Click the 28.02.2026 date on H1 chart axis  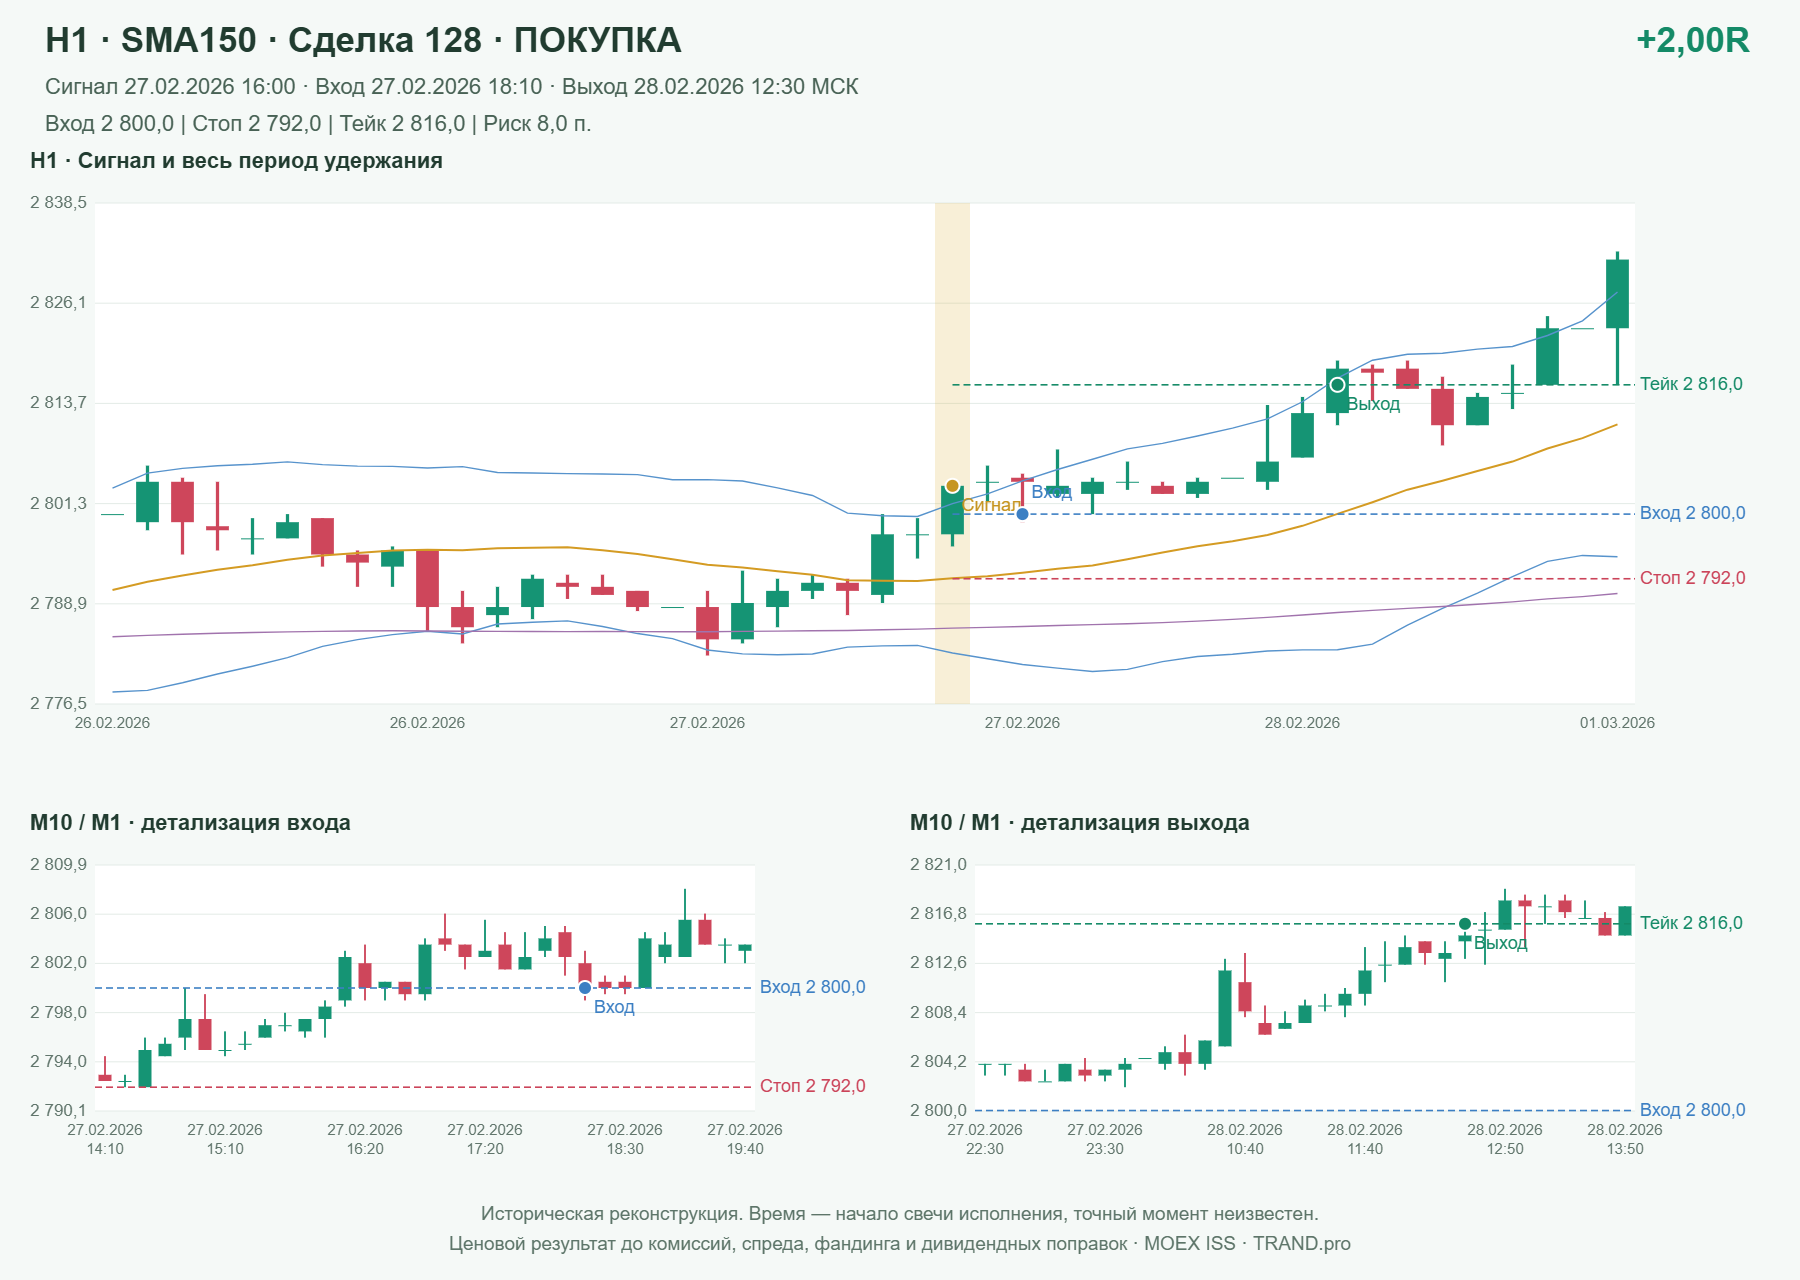pyautogui.click(x=1302, y=723)
